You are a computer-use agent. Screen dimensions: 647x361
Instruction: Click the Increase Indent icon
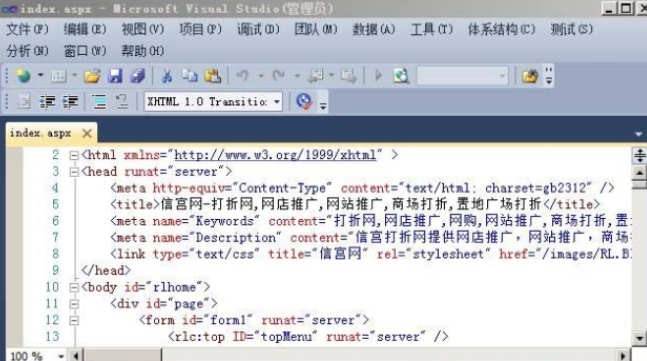tap(70, 101)
